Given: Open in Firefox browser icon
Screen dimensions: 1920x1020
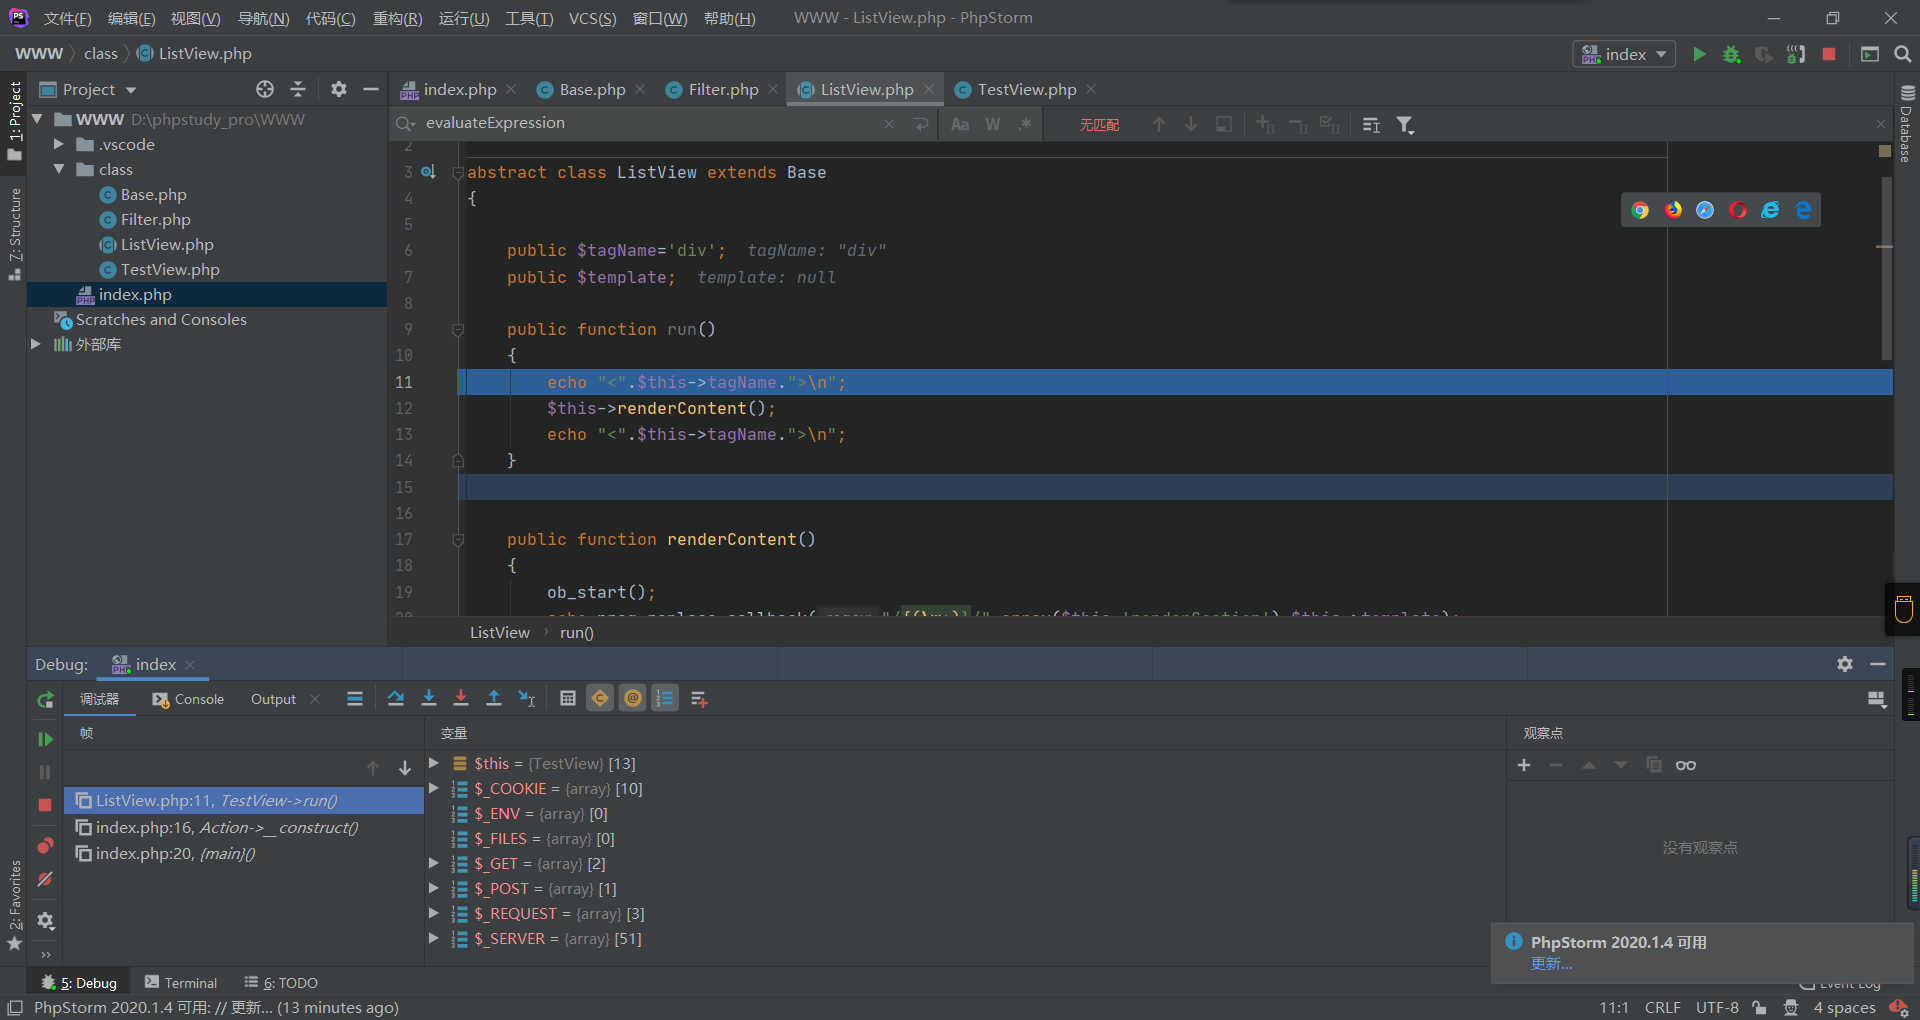Looking at the screenshot, I should click(x=1673, y=210).
